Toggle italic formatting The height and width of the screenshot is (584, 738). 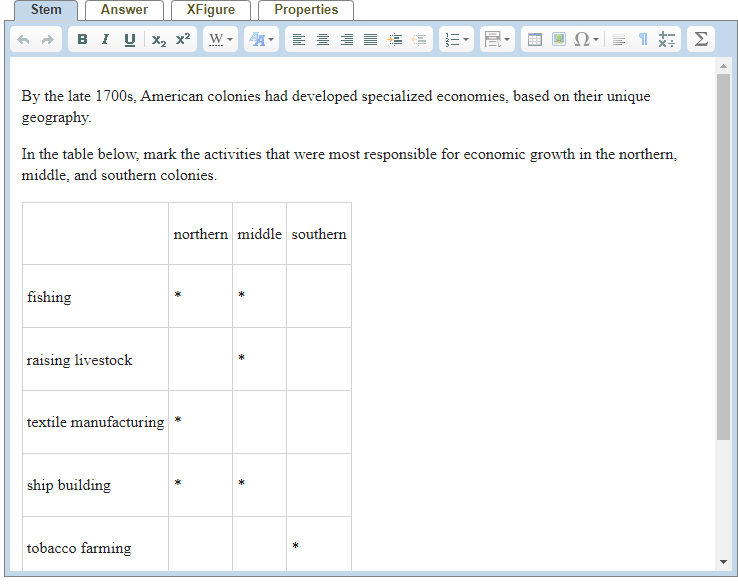click(x=105, y=40)
